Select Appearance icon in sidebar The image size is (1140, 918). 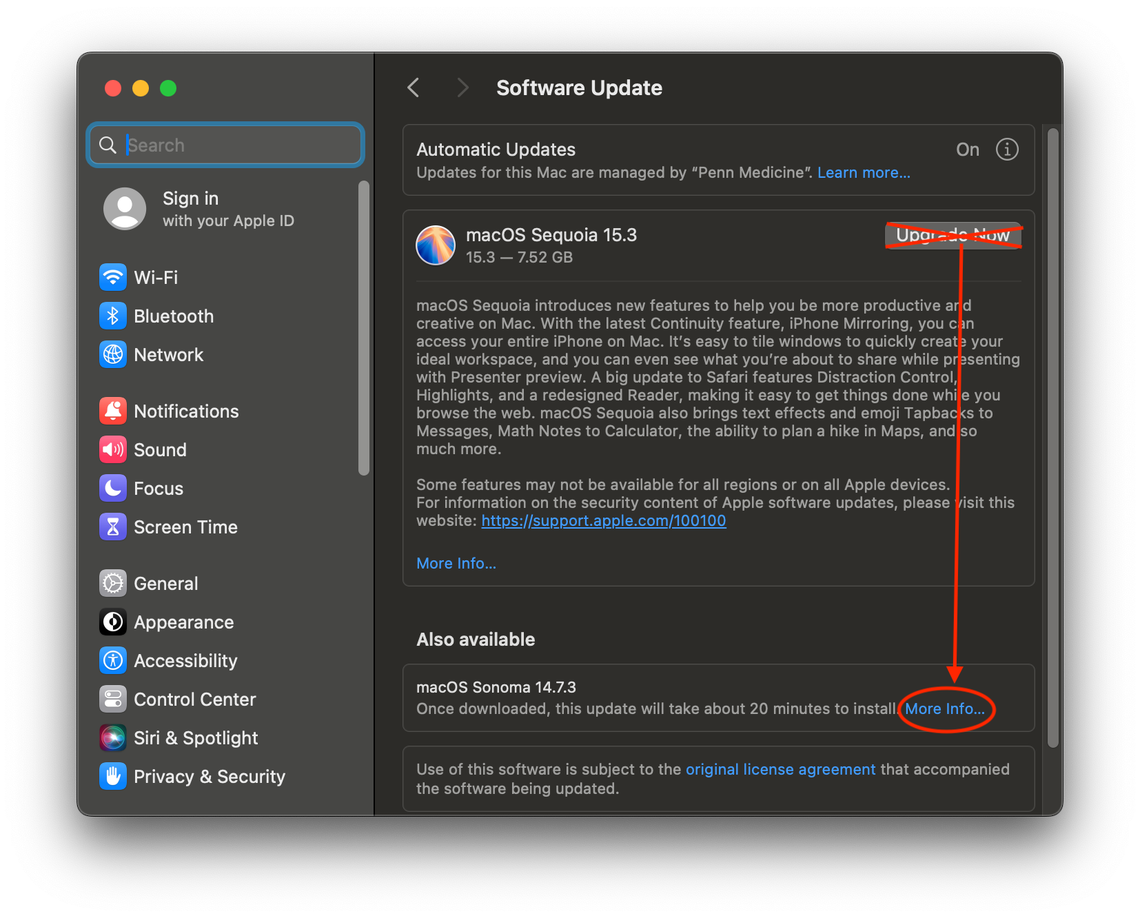[113, 621]
